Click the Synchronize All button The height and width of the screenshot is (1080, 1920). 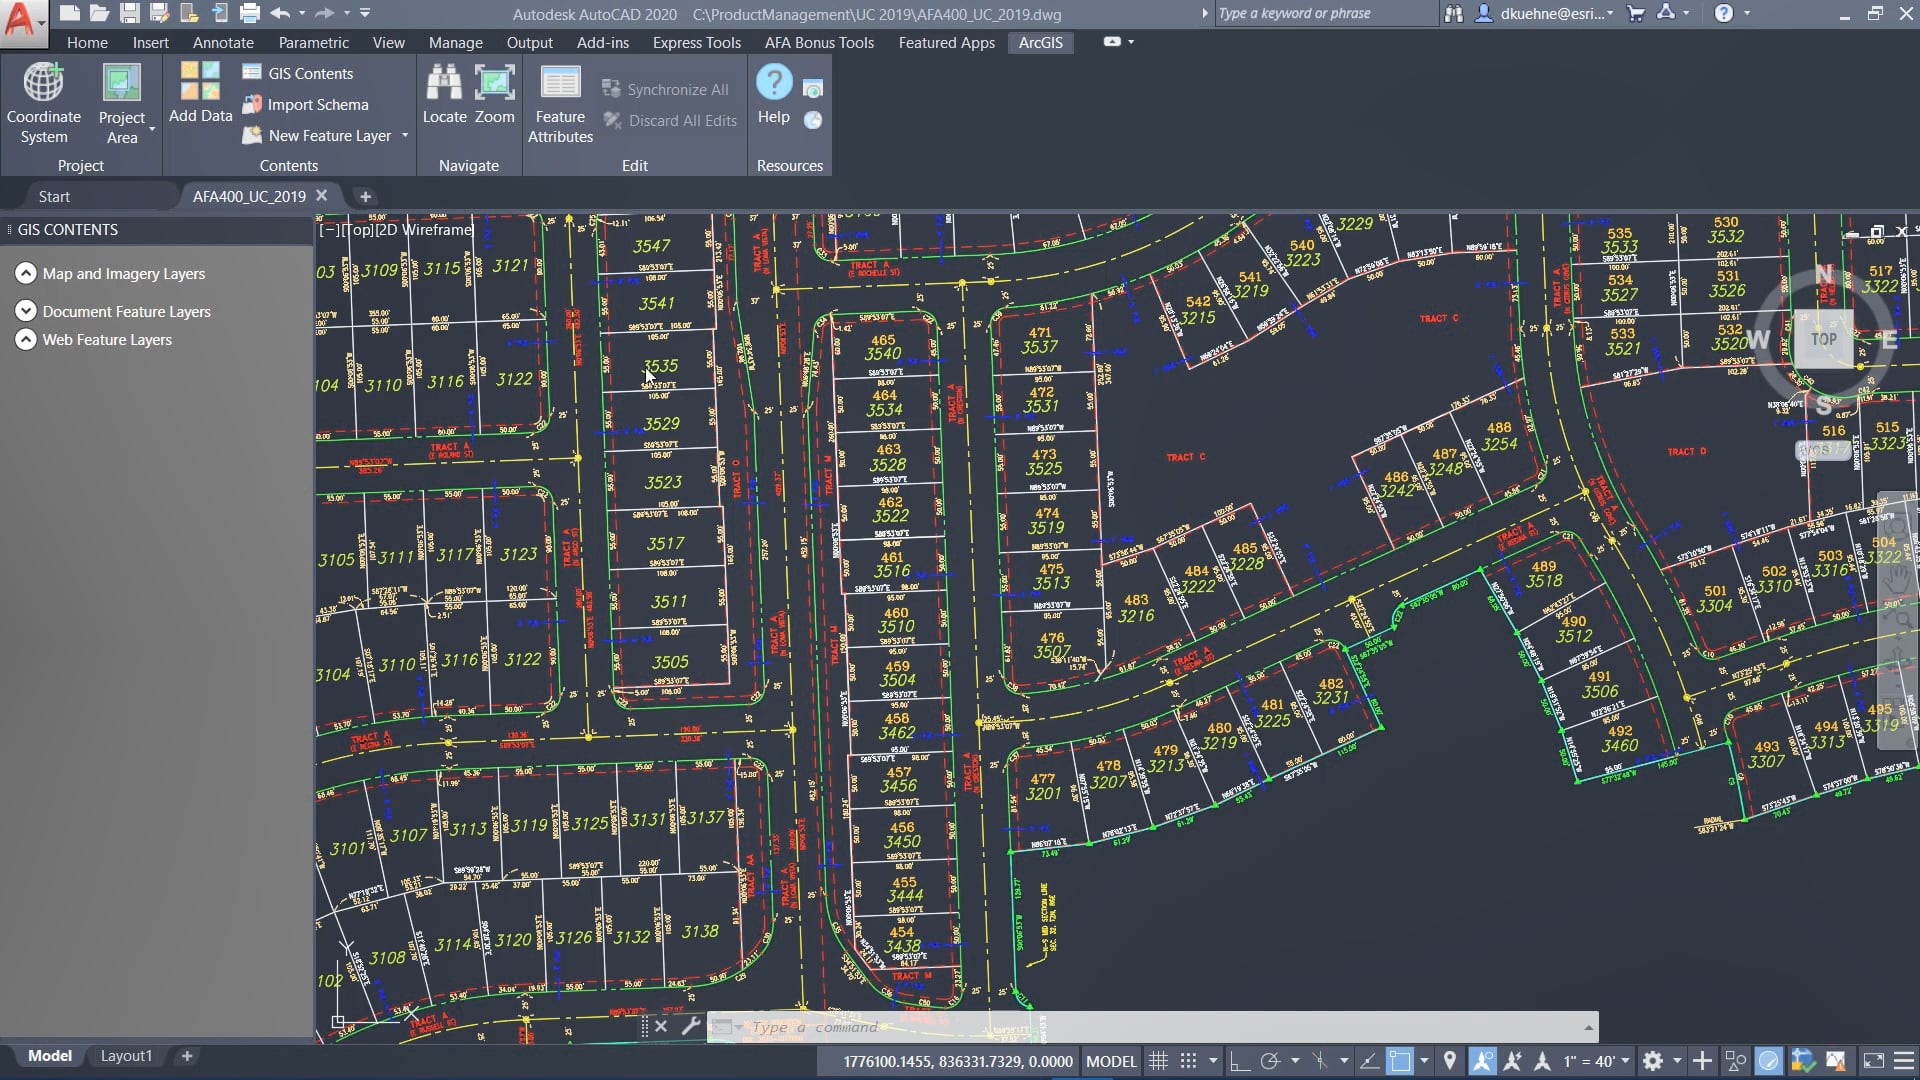(x=665, y=88)
